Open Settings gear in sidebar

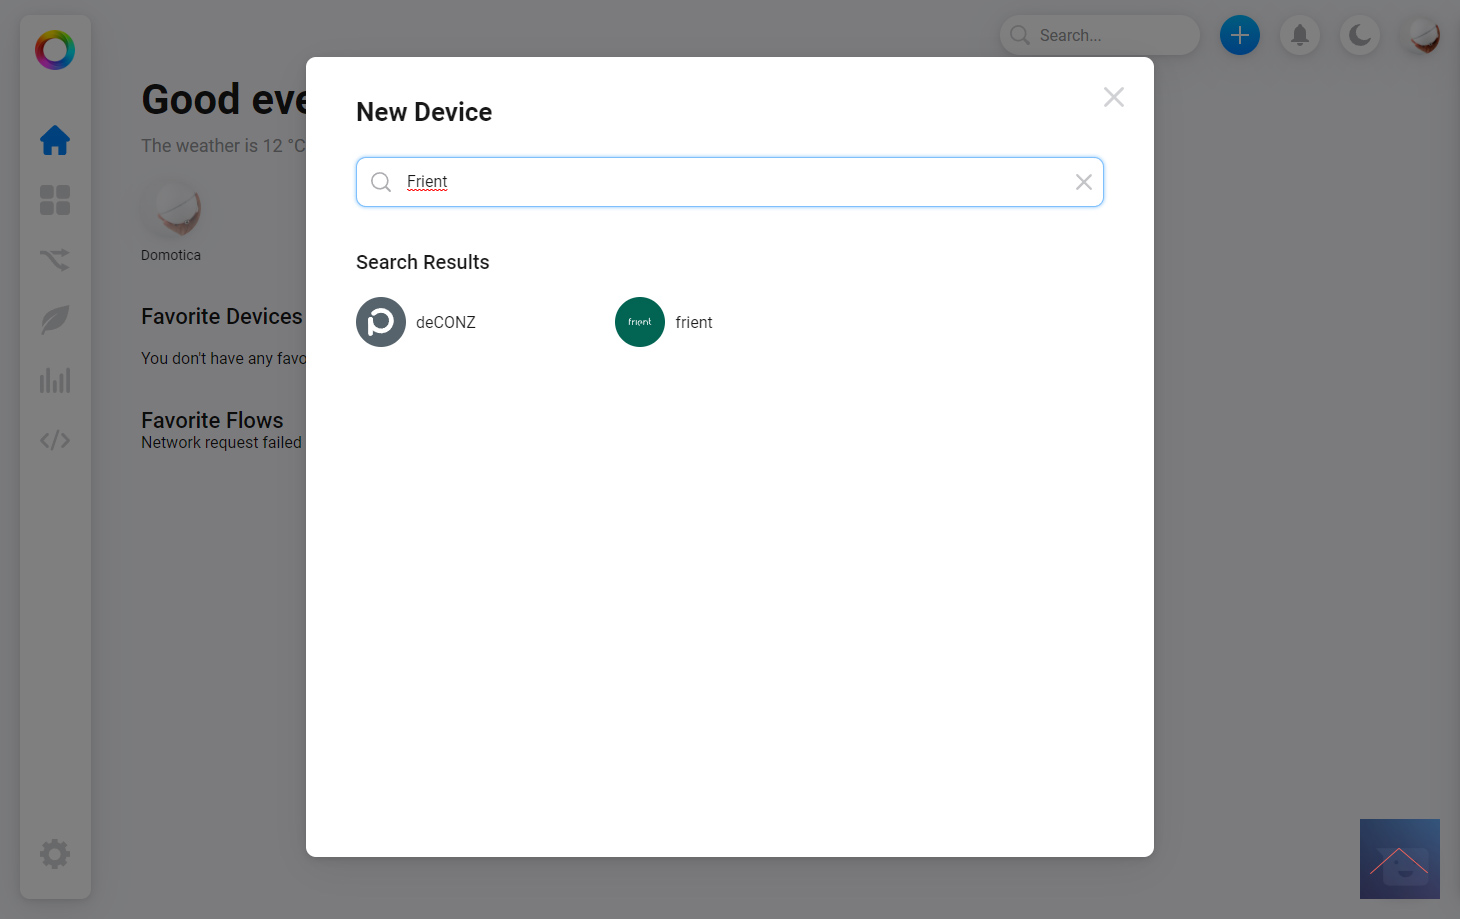(55, 854)
